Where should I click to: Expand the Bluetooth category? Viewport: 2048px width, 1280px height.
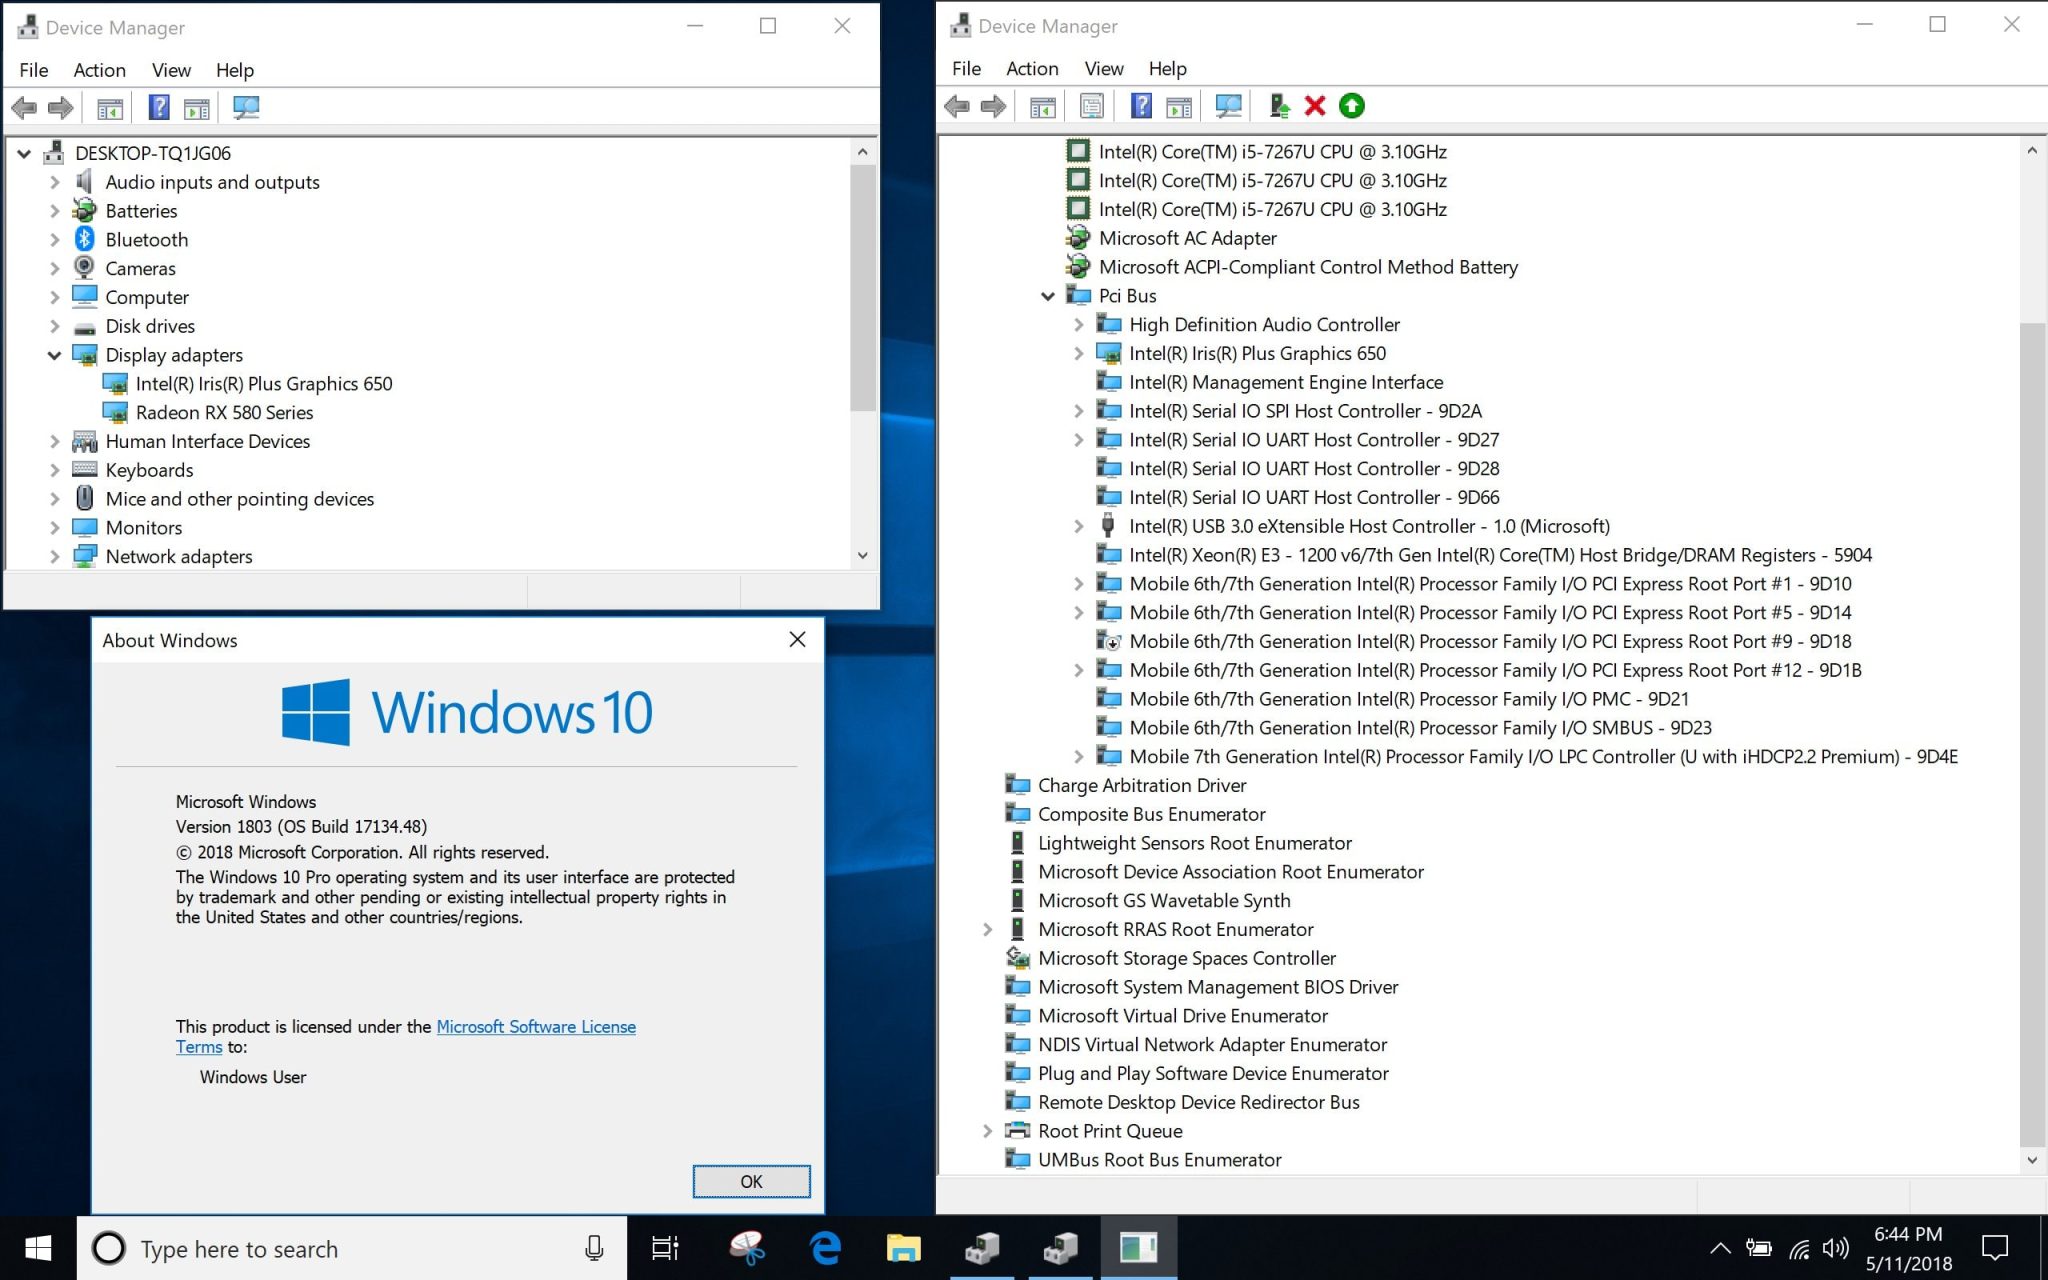54,240
